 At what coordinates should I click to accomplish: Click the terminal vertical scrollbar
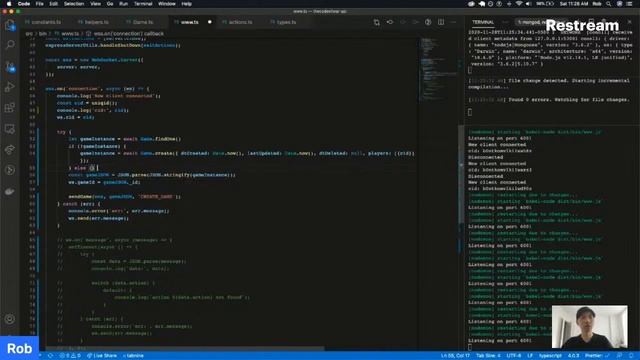tap(461, 174)
